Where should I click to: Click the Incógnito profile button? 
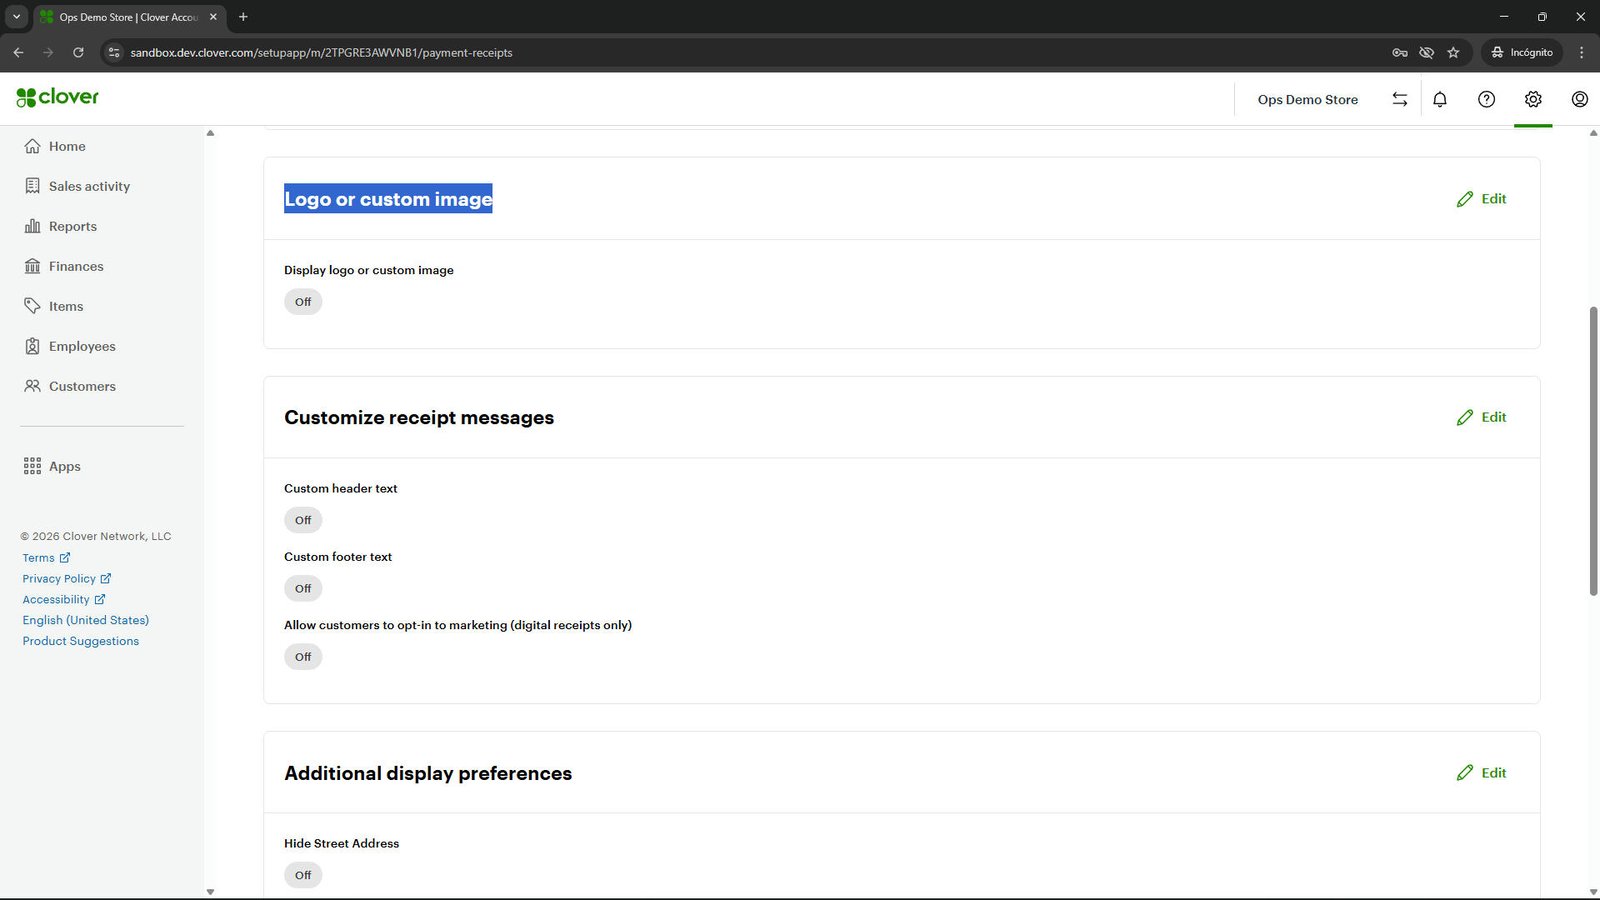1521,52
